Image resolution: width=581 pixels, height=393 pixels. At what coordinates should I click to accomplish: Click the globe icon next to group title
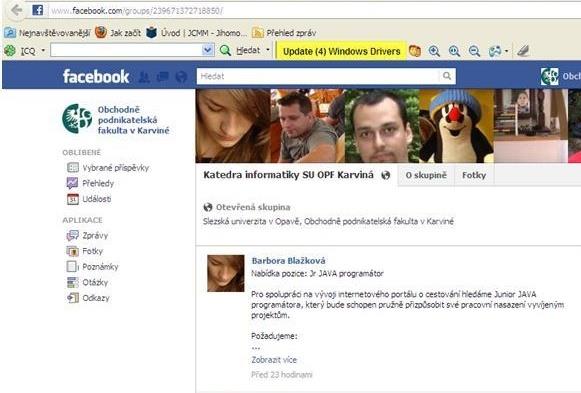386,176
